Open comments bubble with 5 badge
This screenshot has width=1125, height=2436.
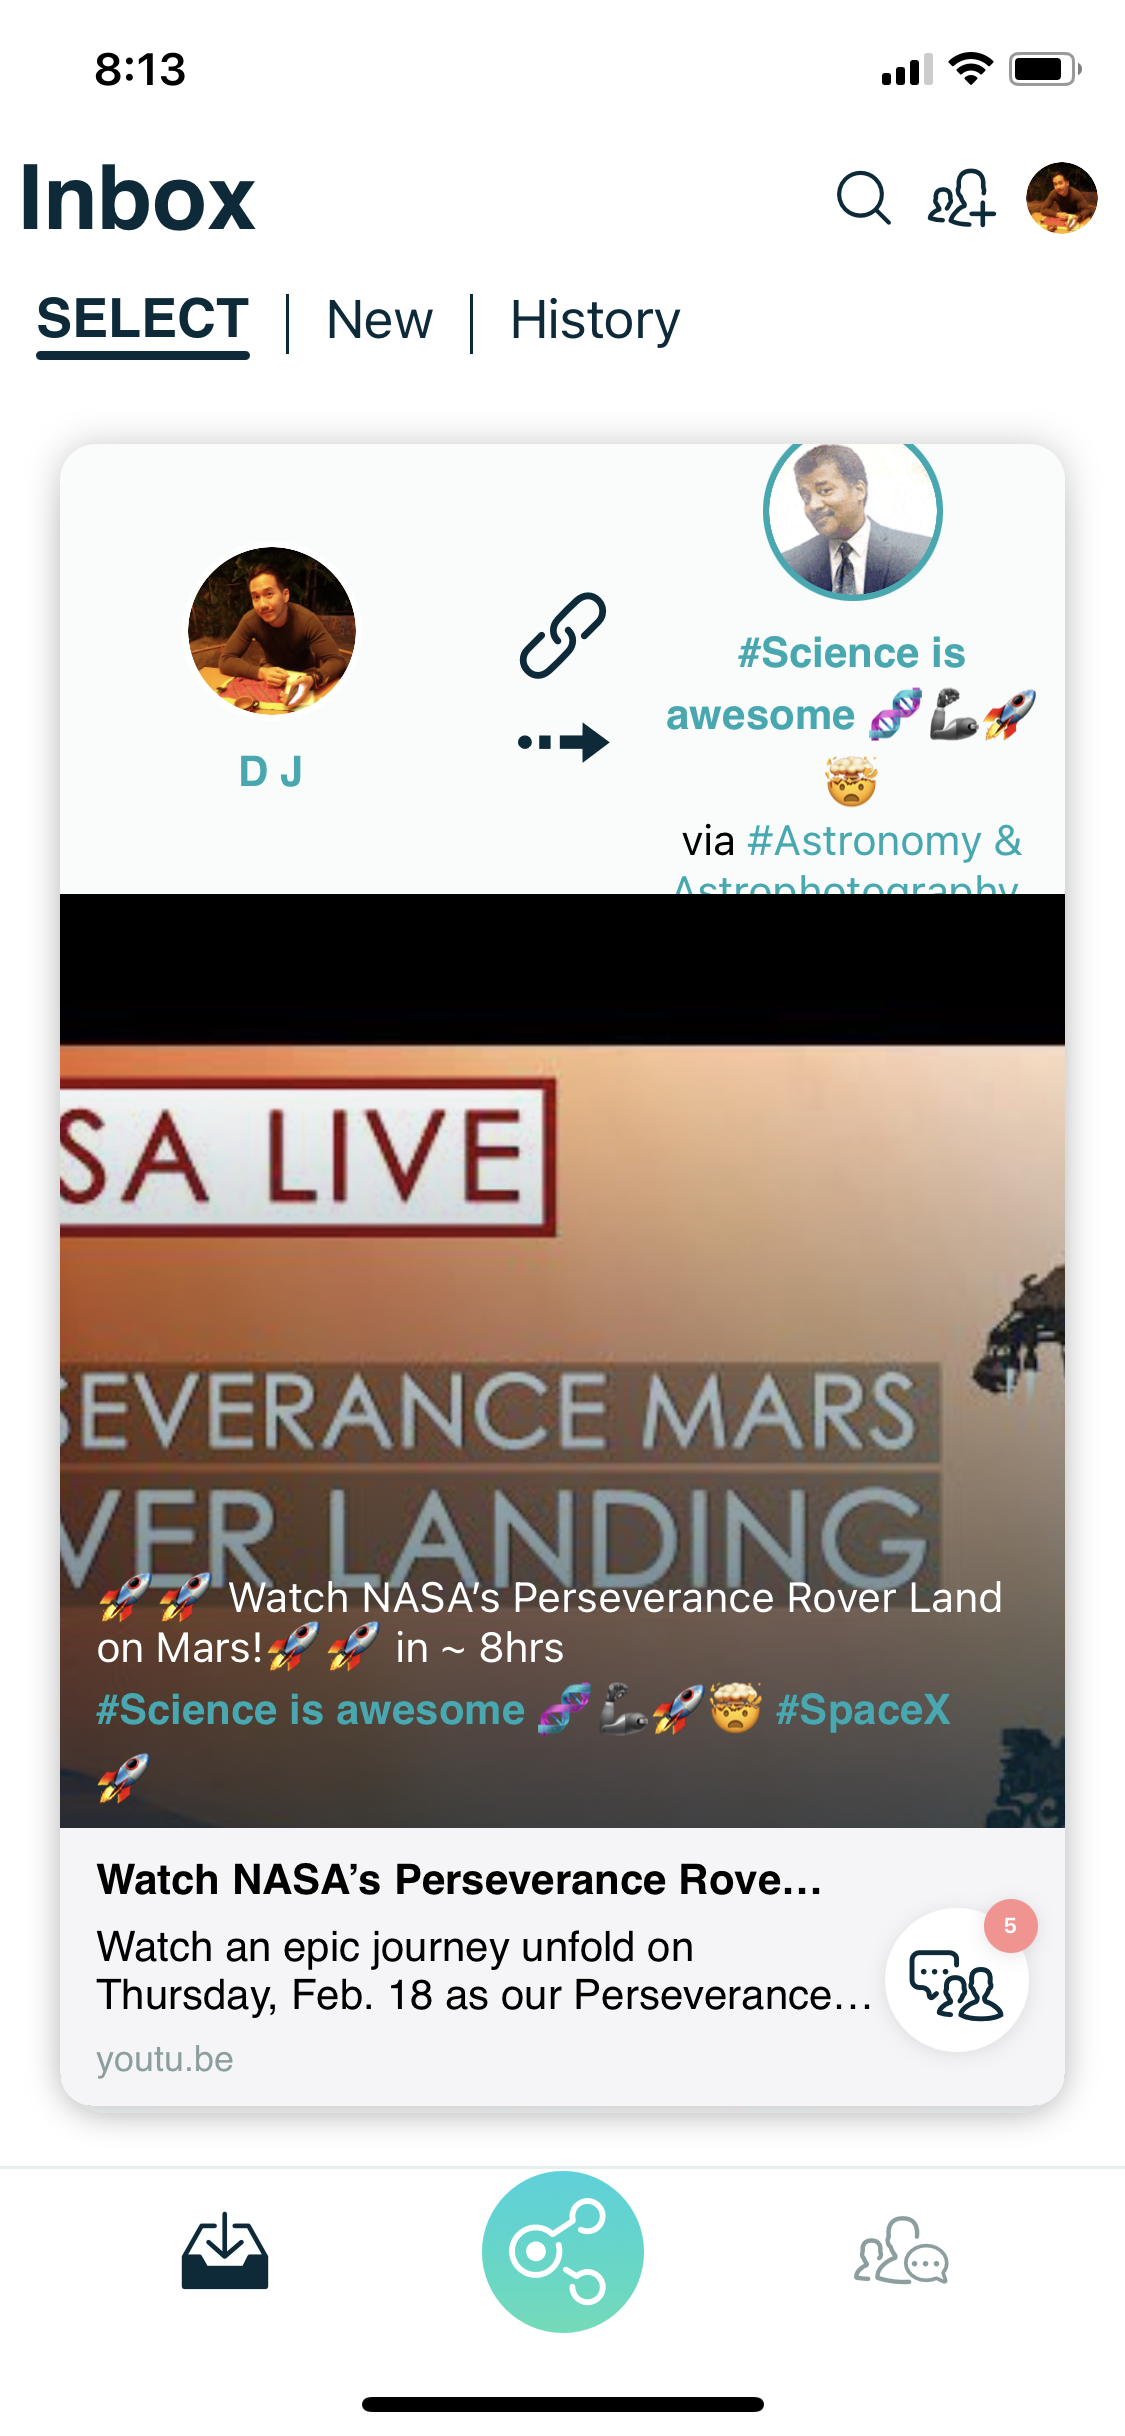point(957,1980)
